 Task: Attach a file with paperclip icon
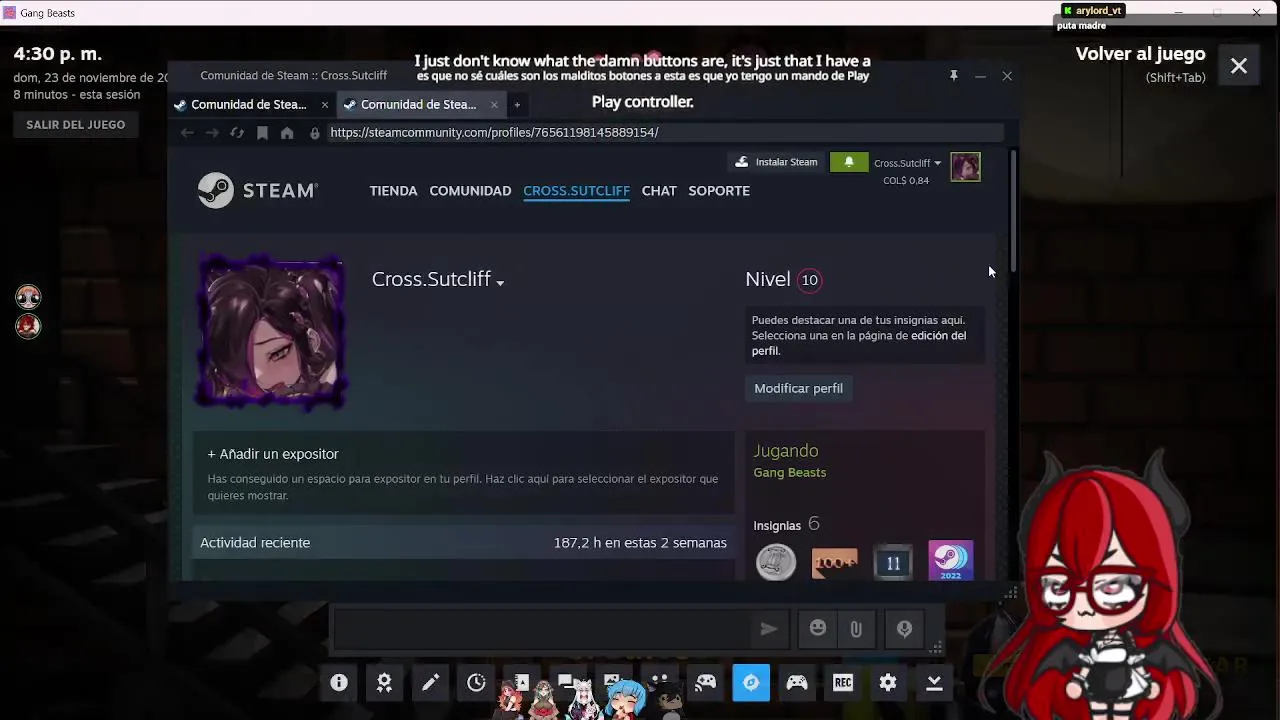[856, 629]
